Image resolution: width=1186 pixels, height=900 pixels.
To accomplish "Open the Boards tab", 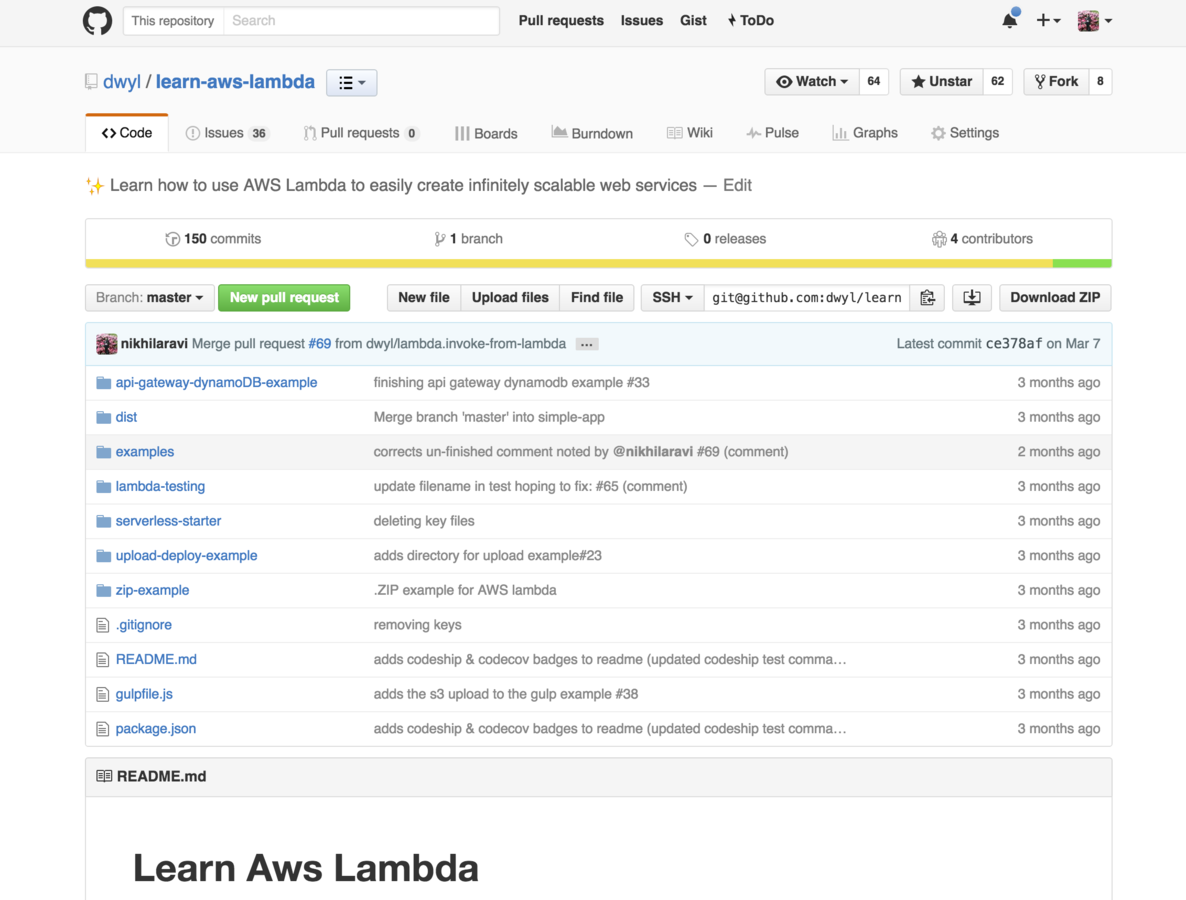I will coord(486,134).
